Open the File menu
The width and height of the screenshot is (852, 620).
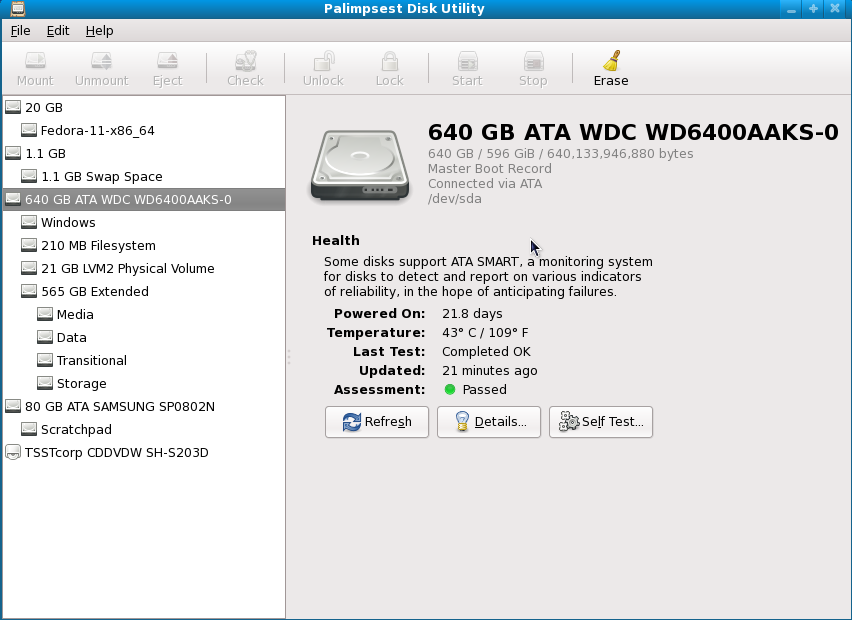[x=21, y=31]
